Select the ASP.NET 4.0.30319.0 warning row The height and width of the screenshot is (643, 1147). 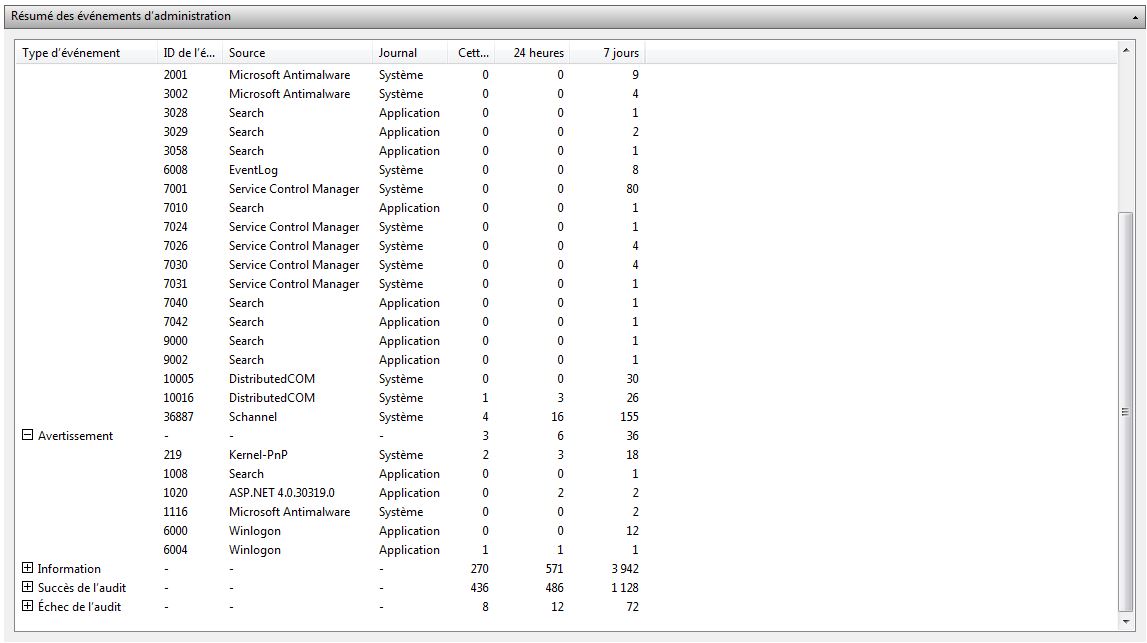281,493
